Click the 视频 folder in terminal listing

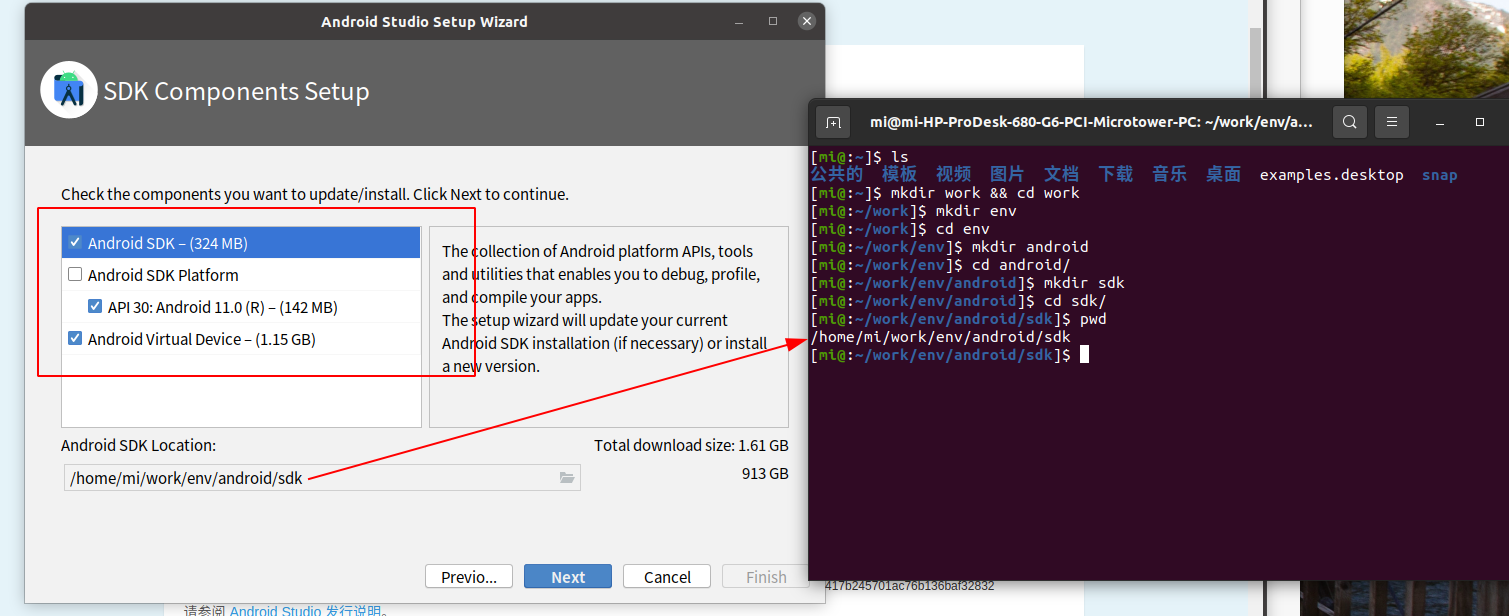953,175
